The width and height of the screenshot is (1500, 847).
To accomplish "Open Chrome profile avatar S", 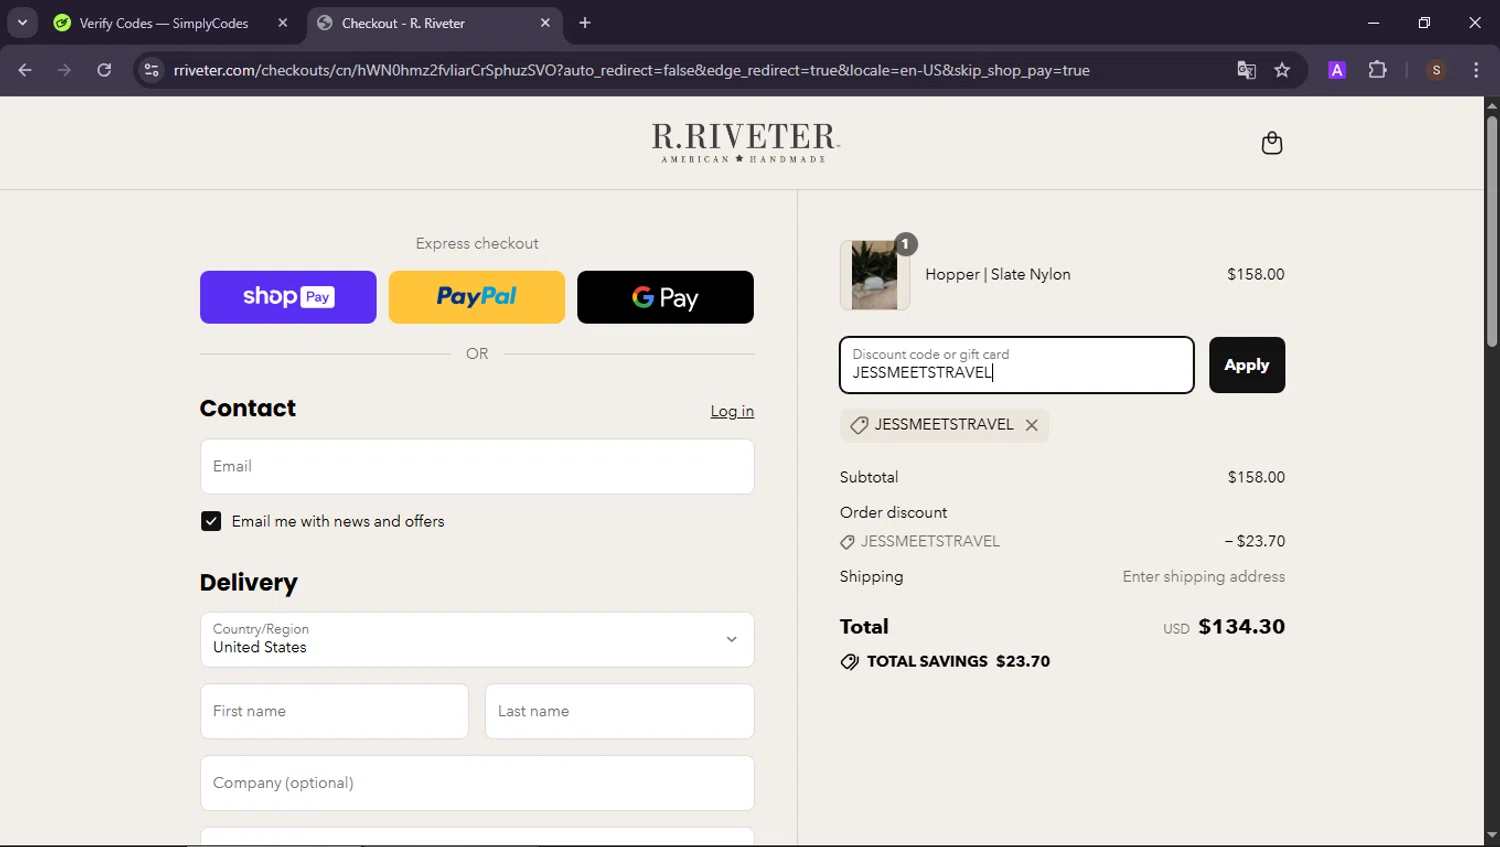I will [1436, 70].
